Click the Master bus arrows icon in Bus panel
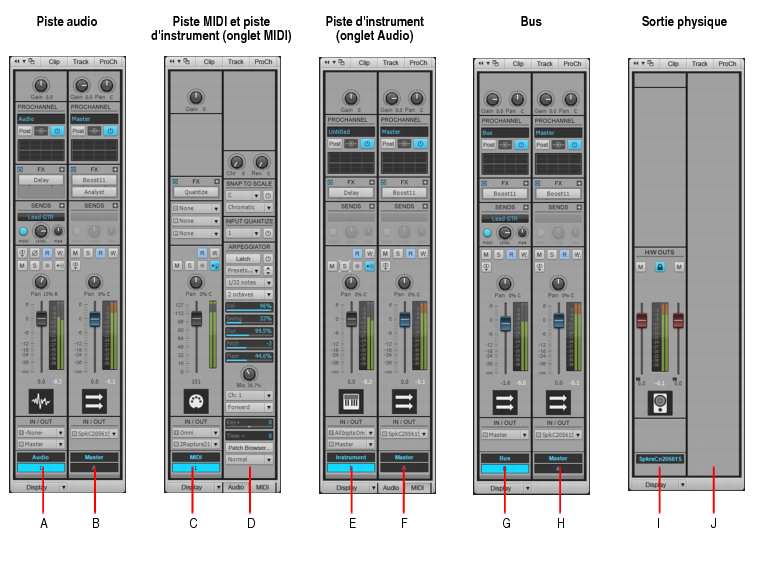 coord(558,403)
